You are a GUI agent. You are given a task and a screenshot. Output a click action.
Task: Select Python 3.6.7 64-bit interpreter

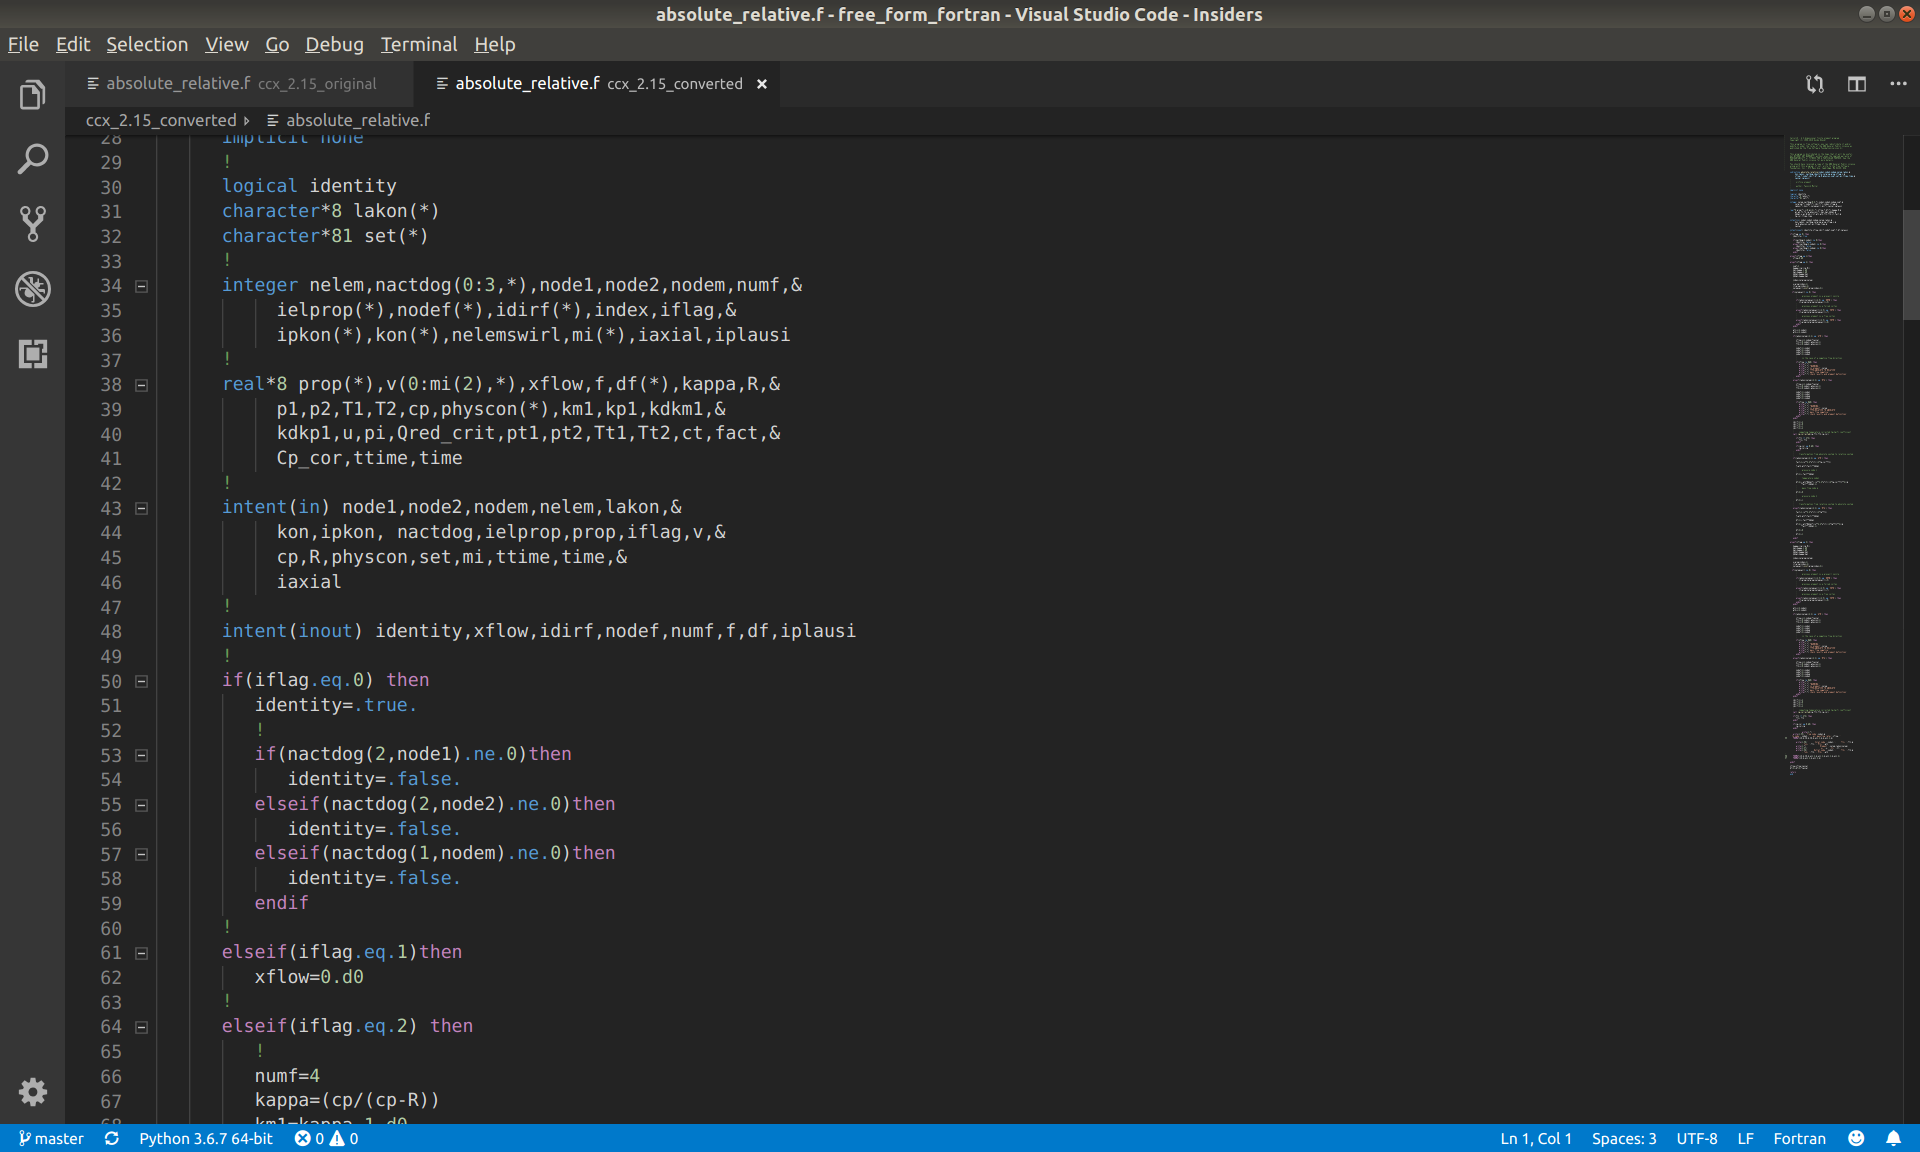(x=206, y=1138)
